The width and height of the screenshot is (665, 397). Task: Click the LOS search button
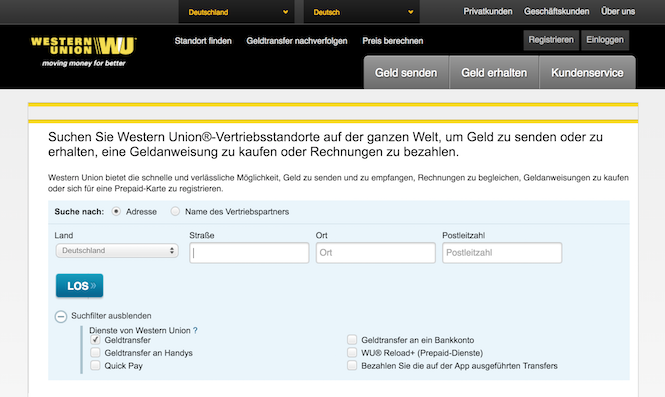pos(79,285)
